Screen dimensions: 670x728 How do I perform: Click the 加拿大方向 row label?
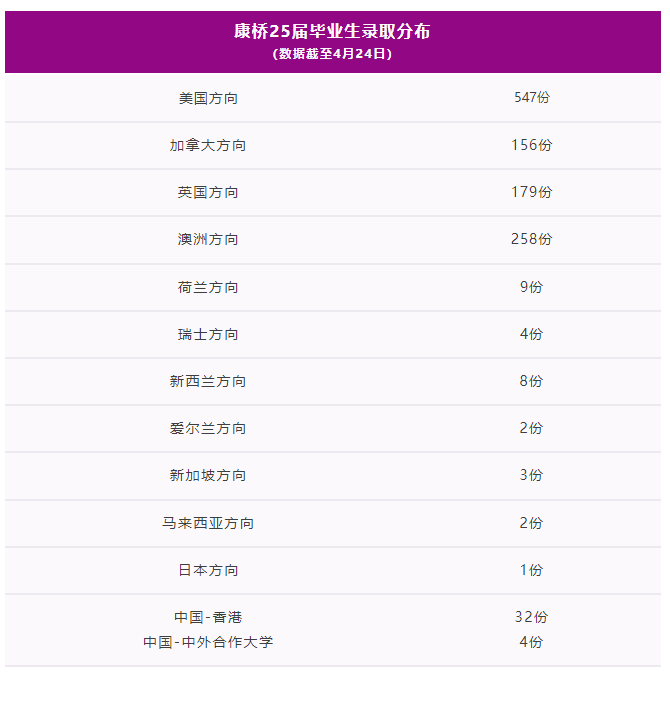click(208, 145)
